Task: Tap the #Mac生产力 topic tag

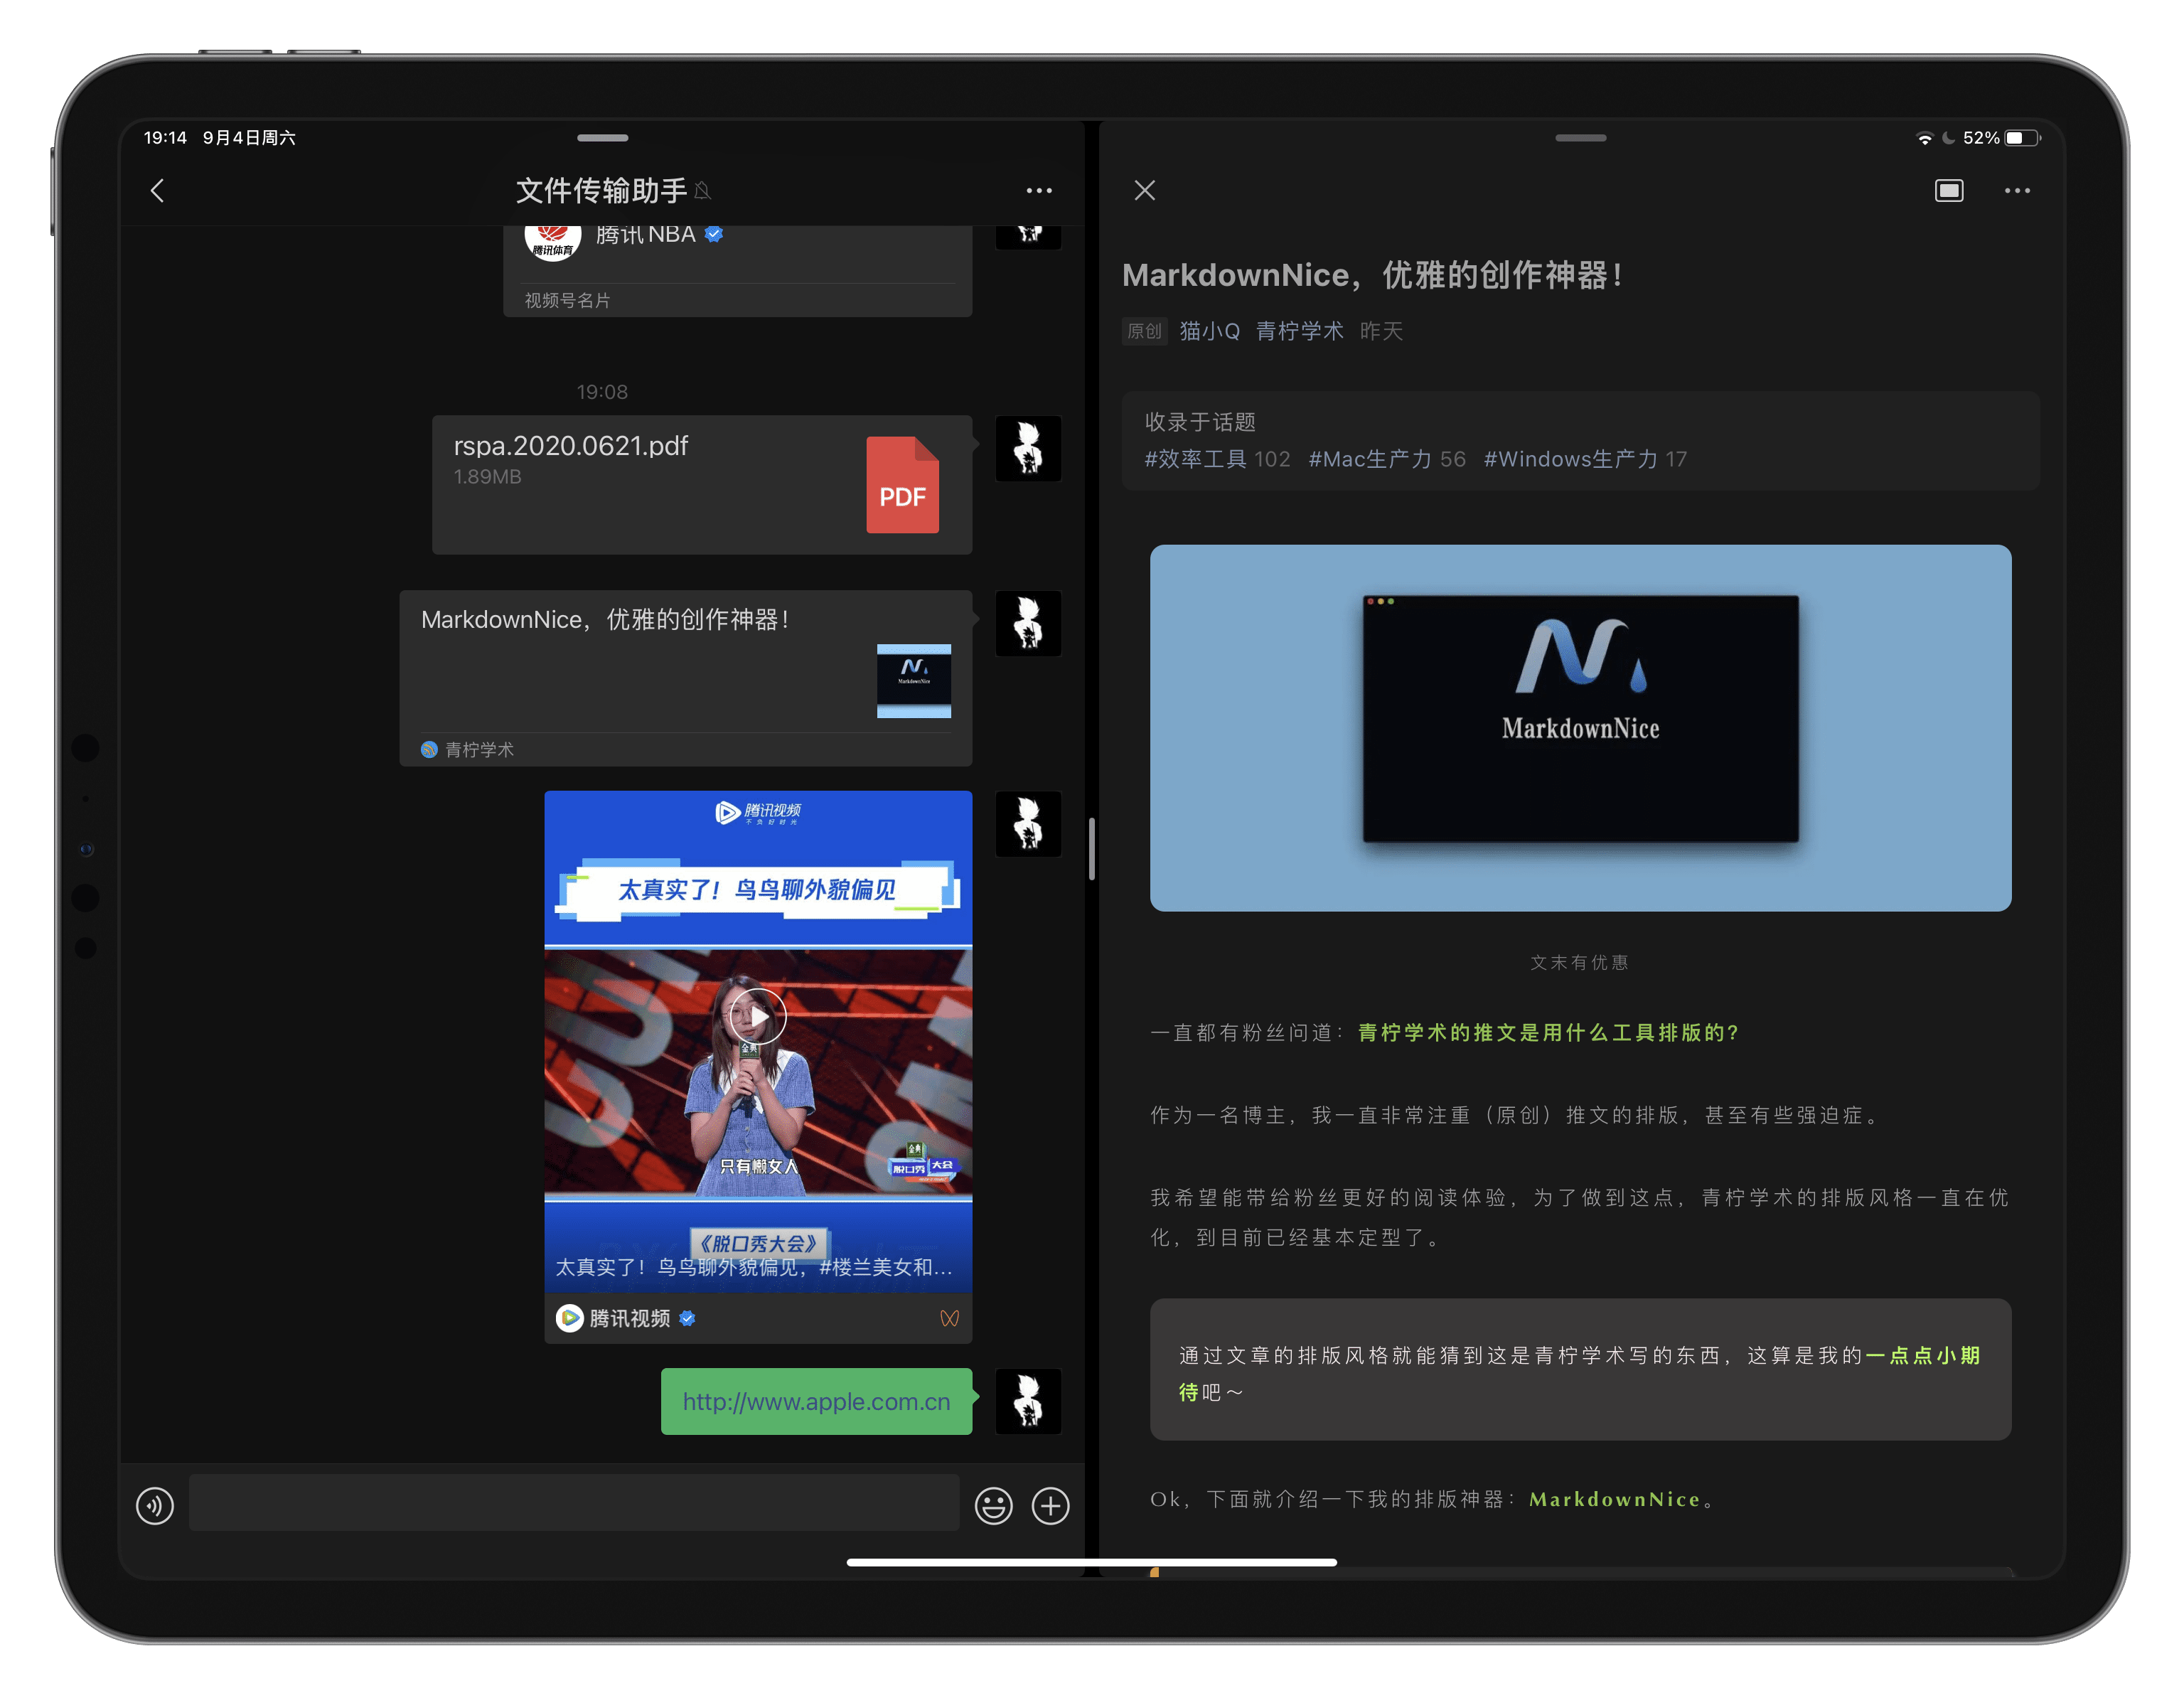Action: coord(1369,459)
